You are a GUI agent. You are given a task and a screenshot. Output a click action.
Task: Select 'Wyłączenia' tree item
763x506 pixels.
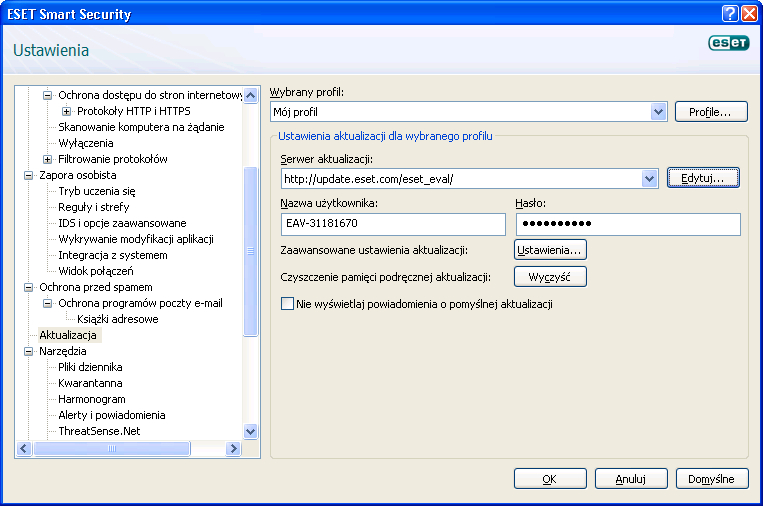[x=86, y=144]
